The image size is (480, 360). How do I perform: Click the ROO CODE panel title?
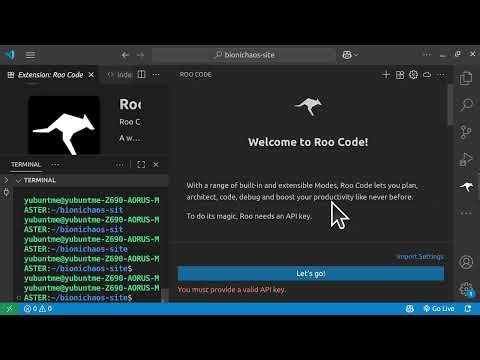pos(196,75)
